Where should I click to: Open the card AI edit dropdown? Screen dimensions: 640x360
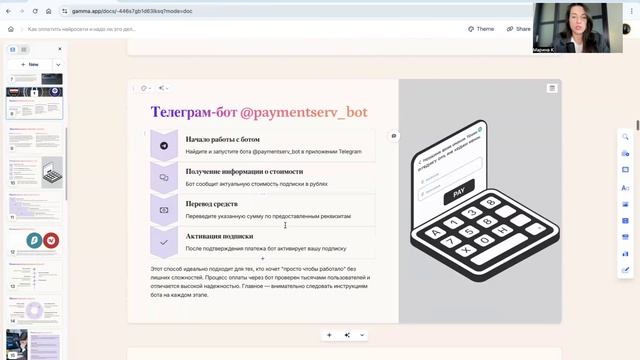pos(163,88)
